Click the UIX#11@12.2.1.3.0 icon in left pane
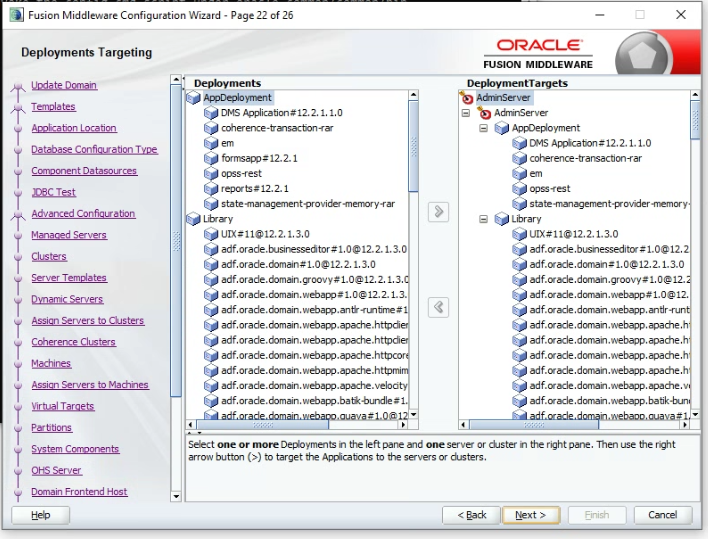Image resolution: width=708 pixels, height=539 pixels. [x=211, y=234]
